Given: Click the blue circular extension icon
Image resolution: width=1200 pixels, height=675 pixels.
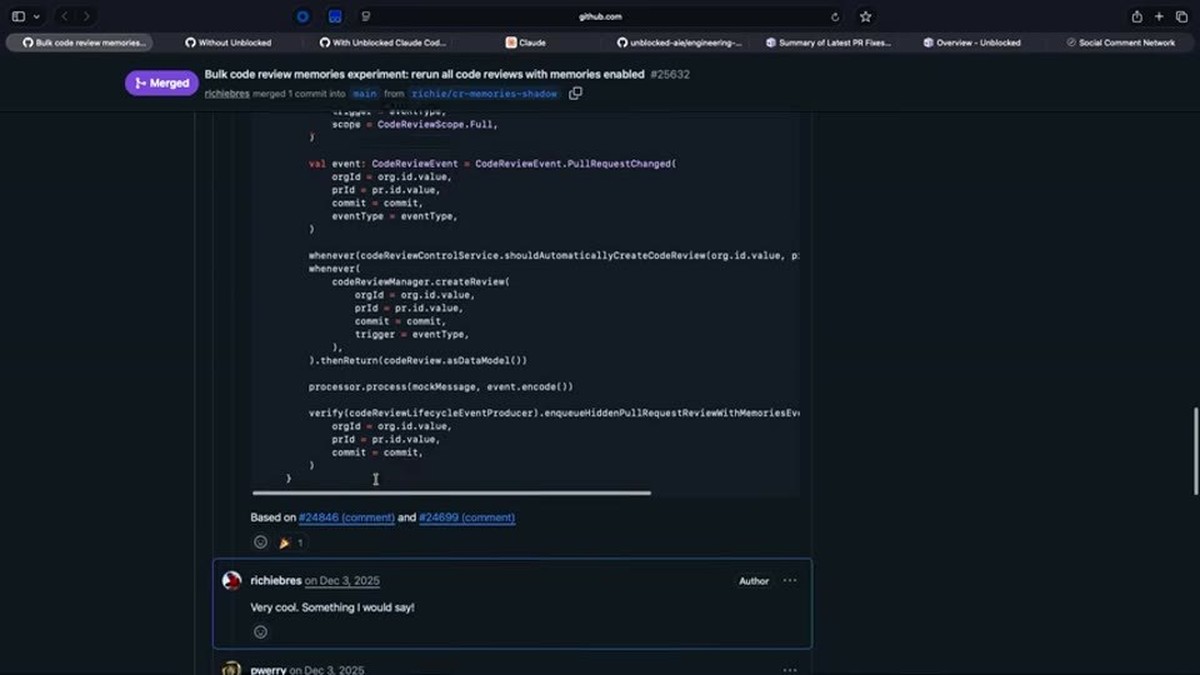Looking at the screenshot, I should pyautogui.click(x=303, y=17).
